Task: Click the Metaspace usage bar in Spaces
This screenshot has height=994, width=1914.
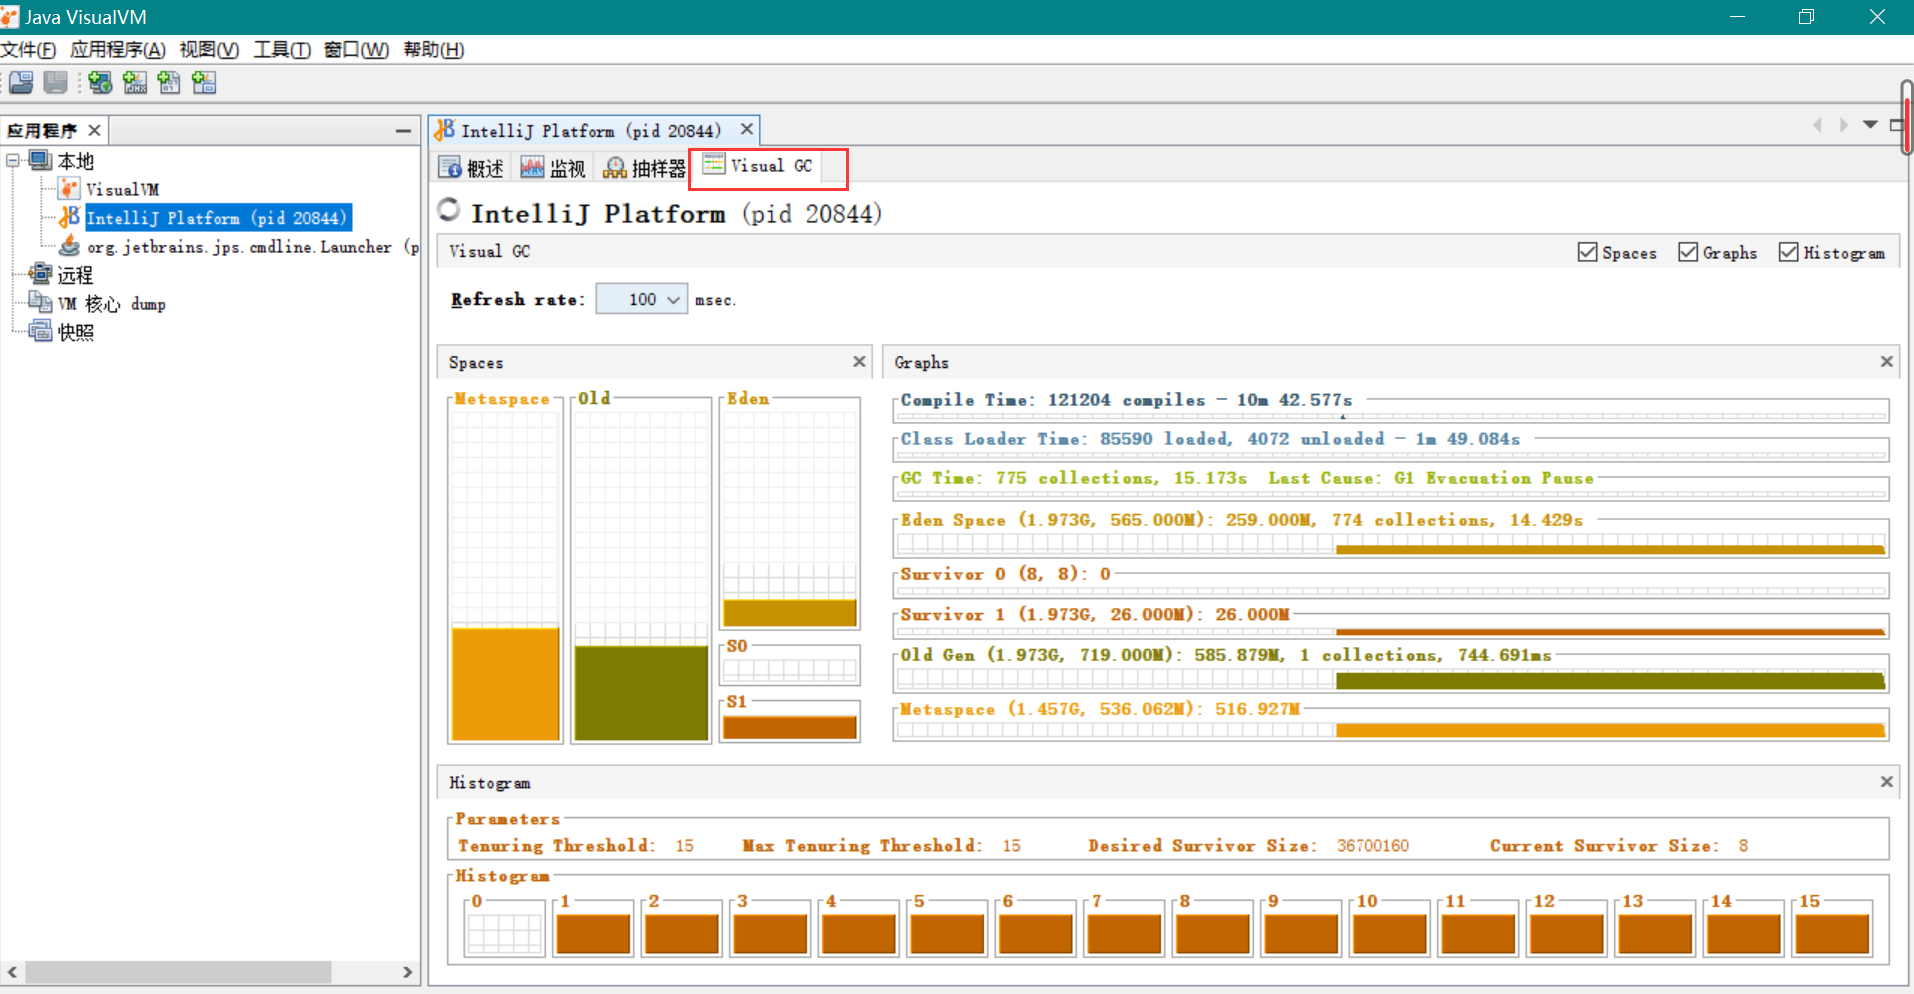Action: tap(505, 683)
